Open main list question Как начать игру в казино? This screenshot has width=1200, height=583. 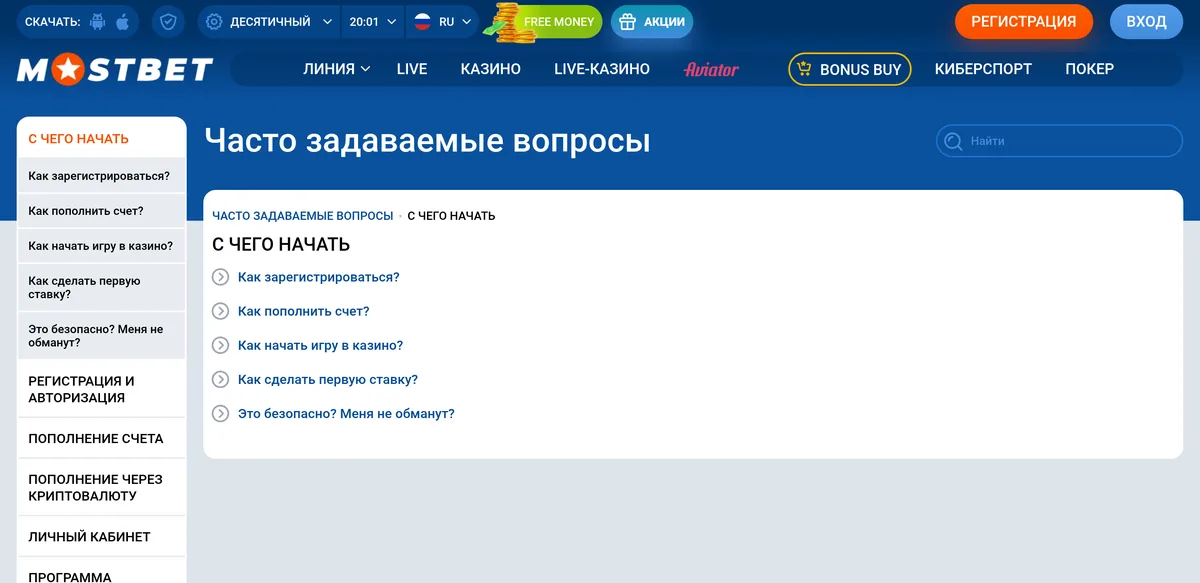(x=321, y=345)
